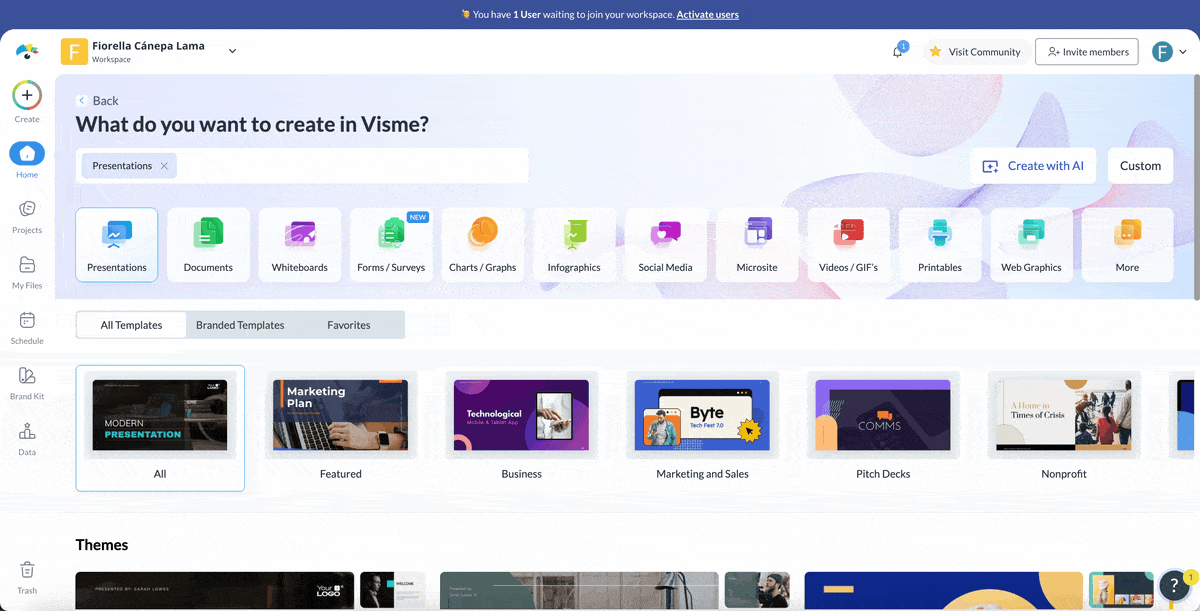The height and width of the screenshot is (611, 1200).
Task: Select the Web Graphics category icon
Action: [x=1031, y=245]
